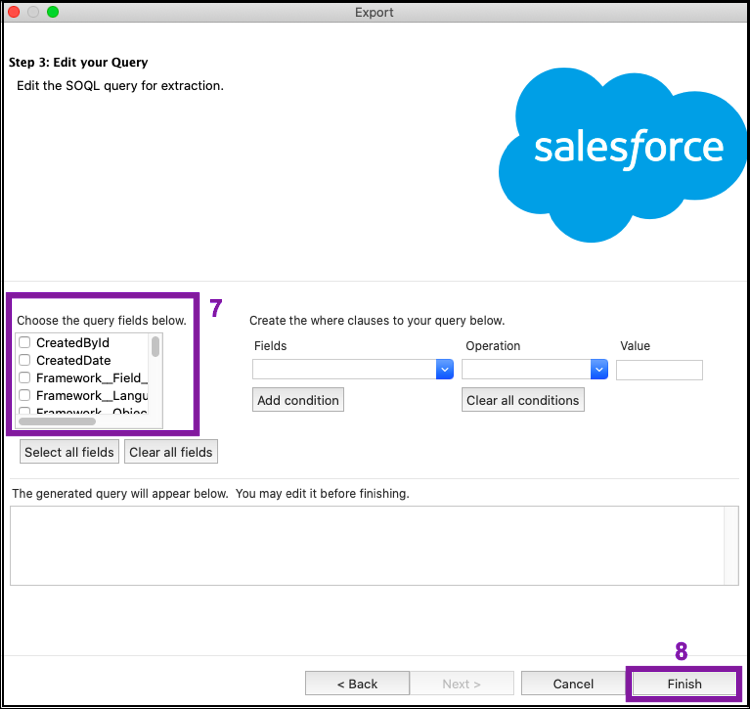Click the Add condition button
The width and height of the screenshot is (750, 709).
pos(298,400)
